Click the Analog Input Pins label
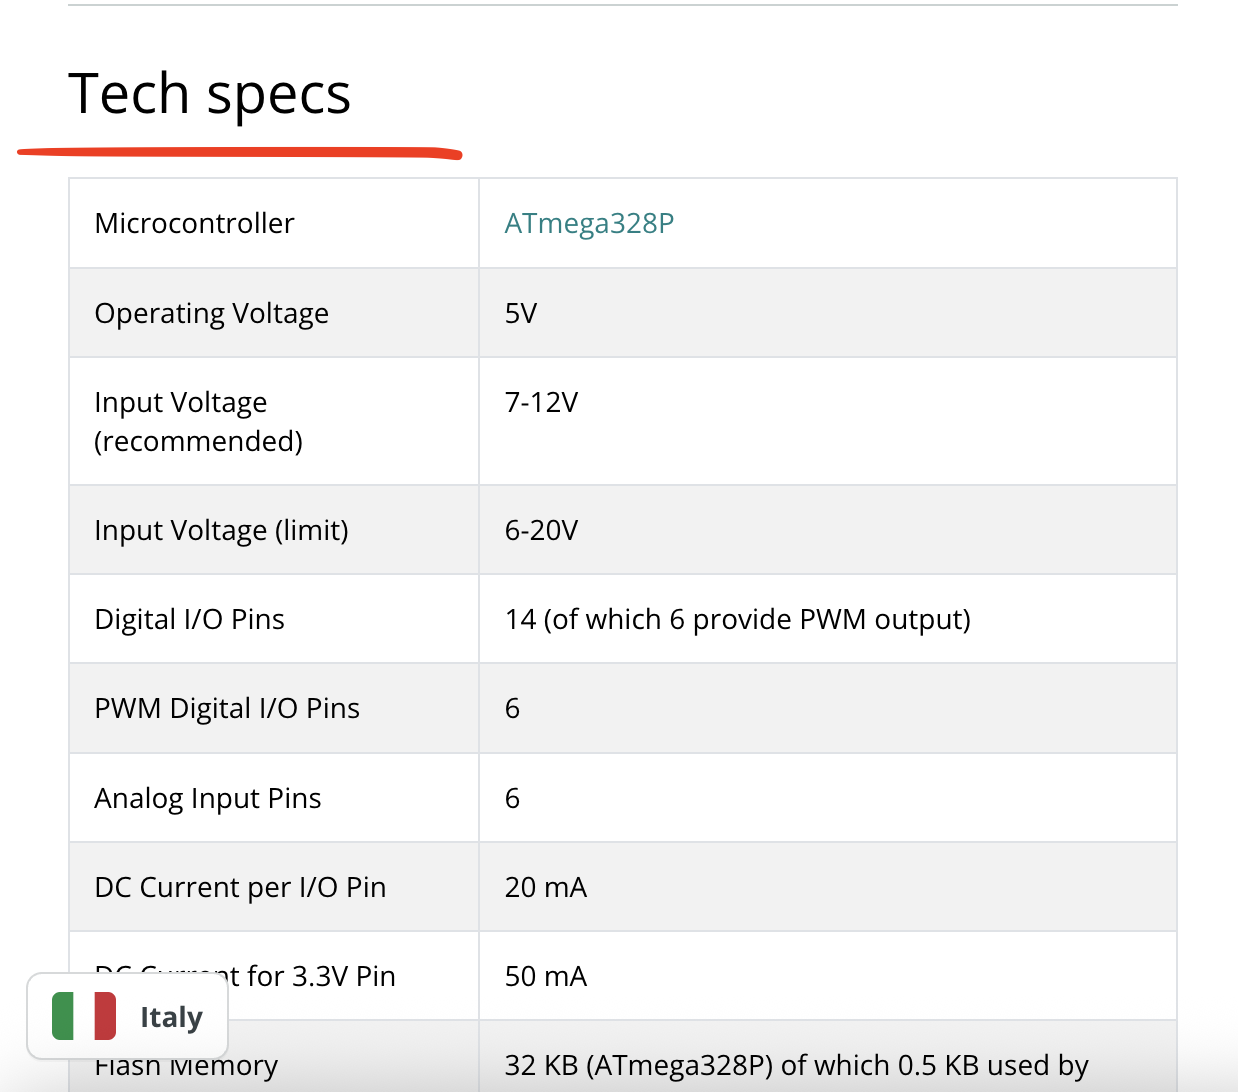1238x1092 pixels. pos(208,798)
